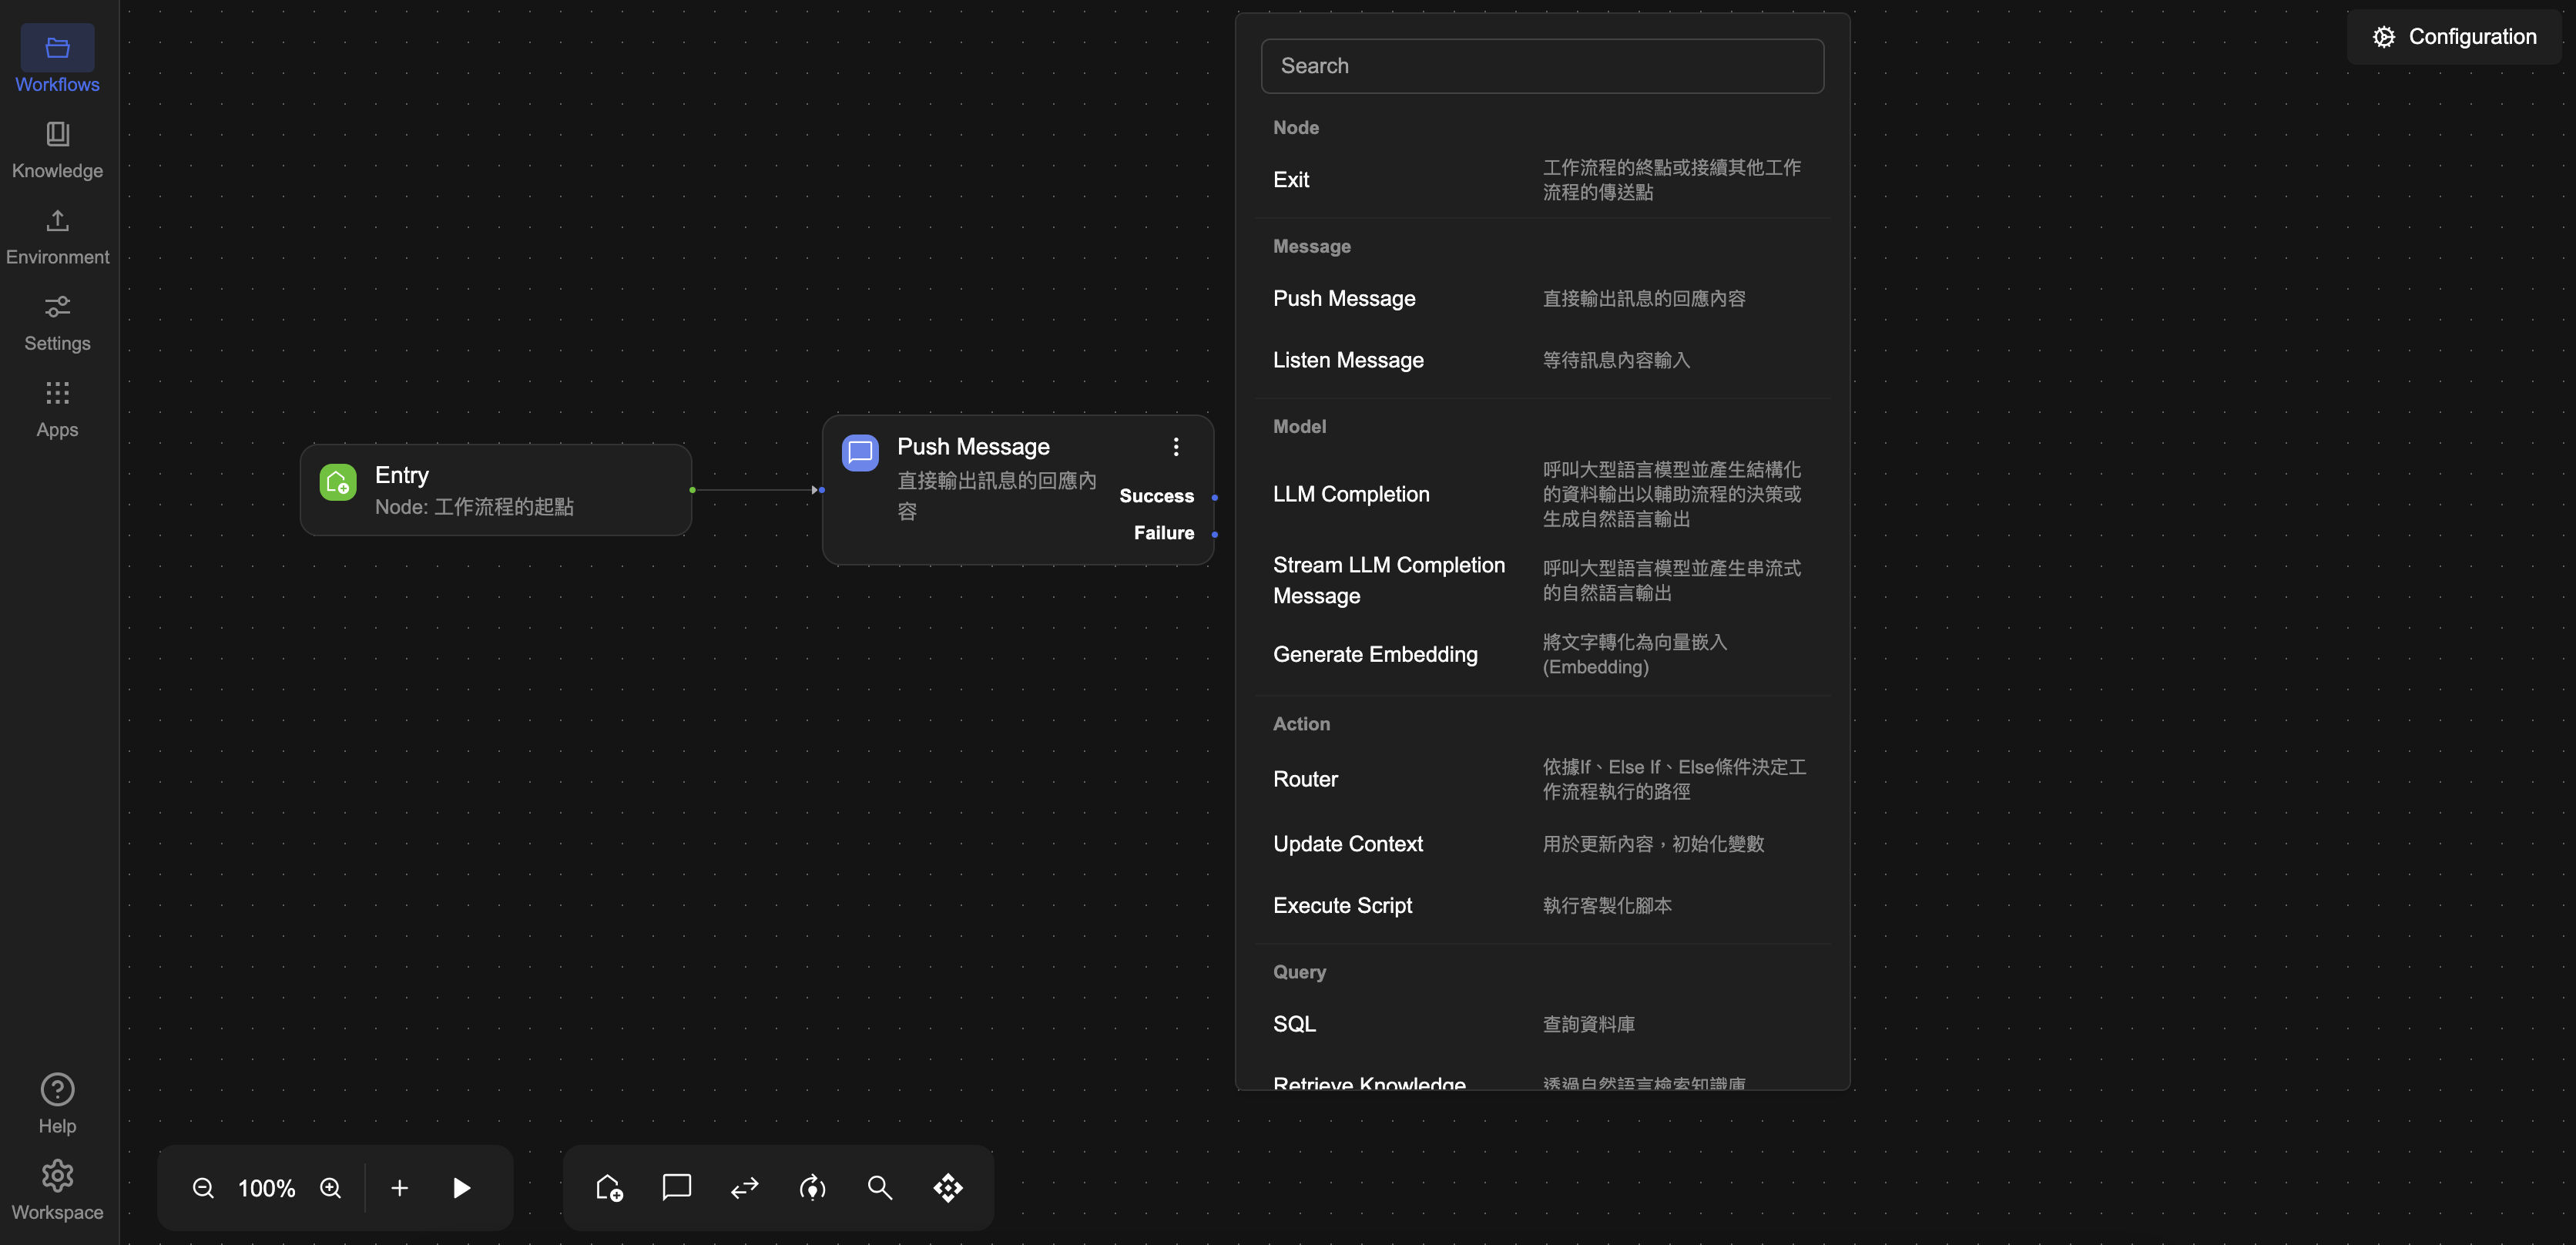Click the entry node house icon in toolbar

(x=609, y=1188)
